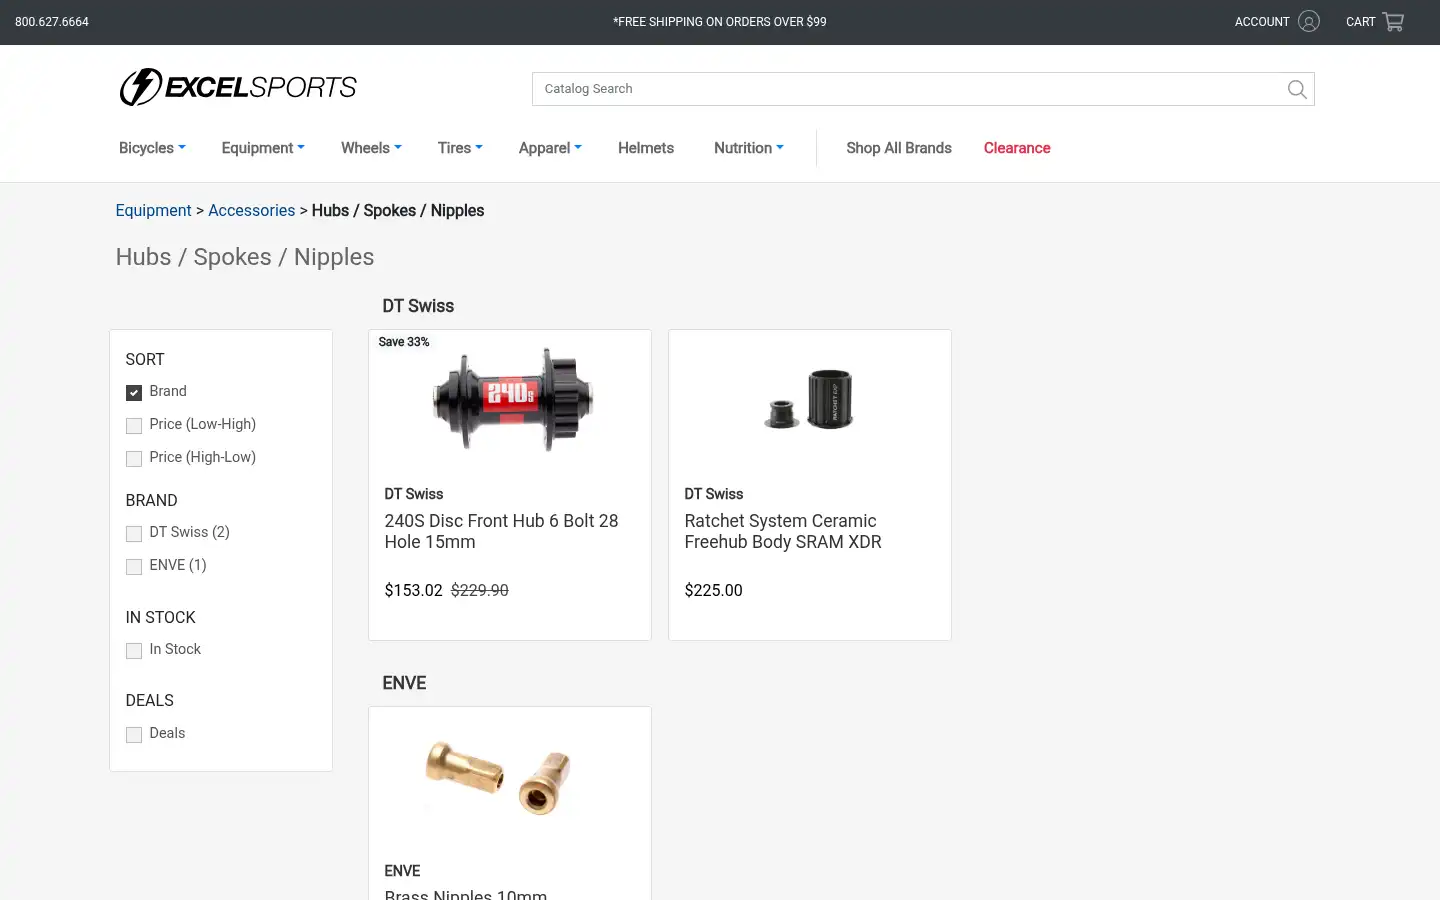1440x900 pixels.
Task: Open 240S Disc Front Hub product title
Action: point(501,531)
